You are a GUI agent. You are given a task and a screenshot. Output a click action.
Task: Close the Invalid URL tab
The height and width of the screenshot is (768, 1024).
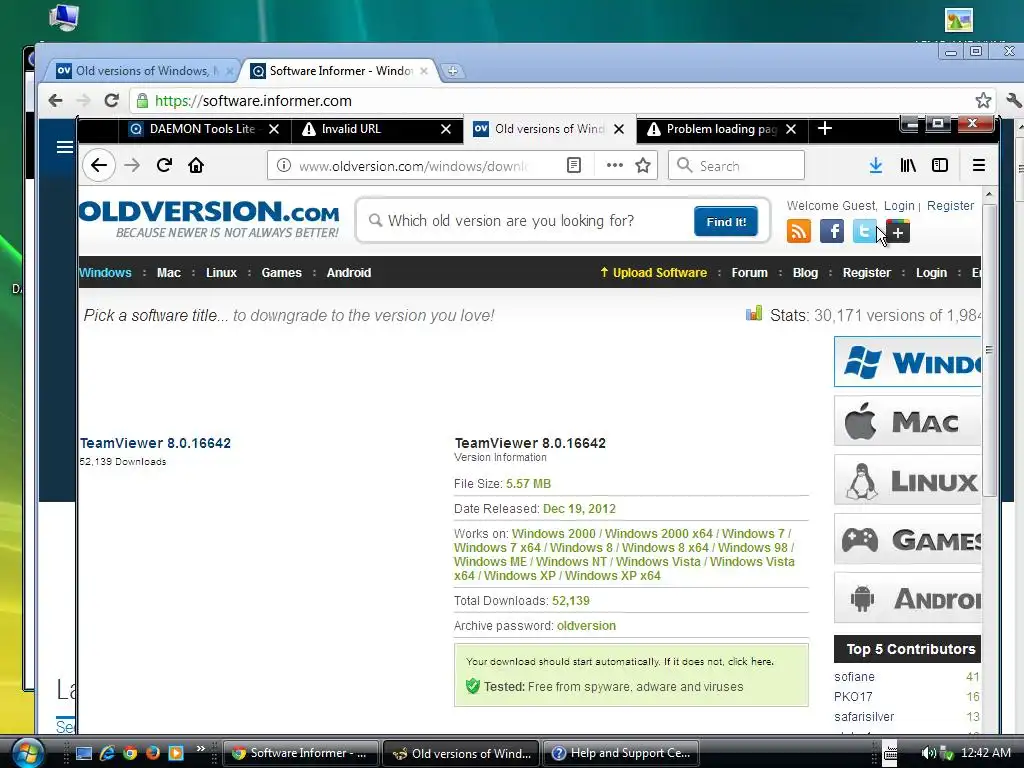coord(446,129)
